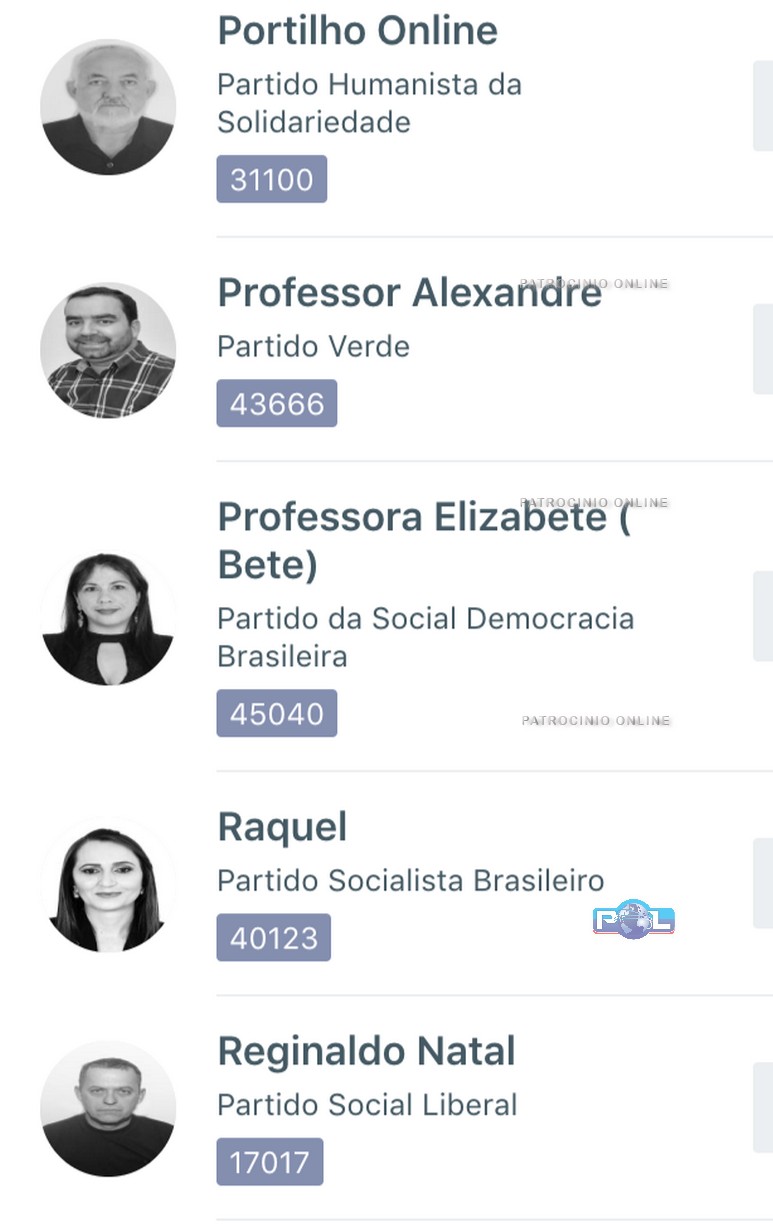Click the 45040 candidate number badge

(276, 714)
